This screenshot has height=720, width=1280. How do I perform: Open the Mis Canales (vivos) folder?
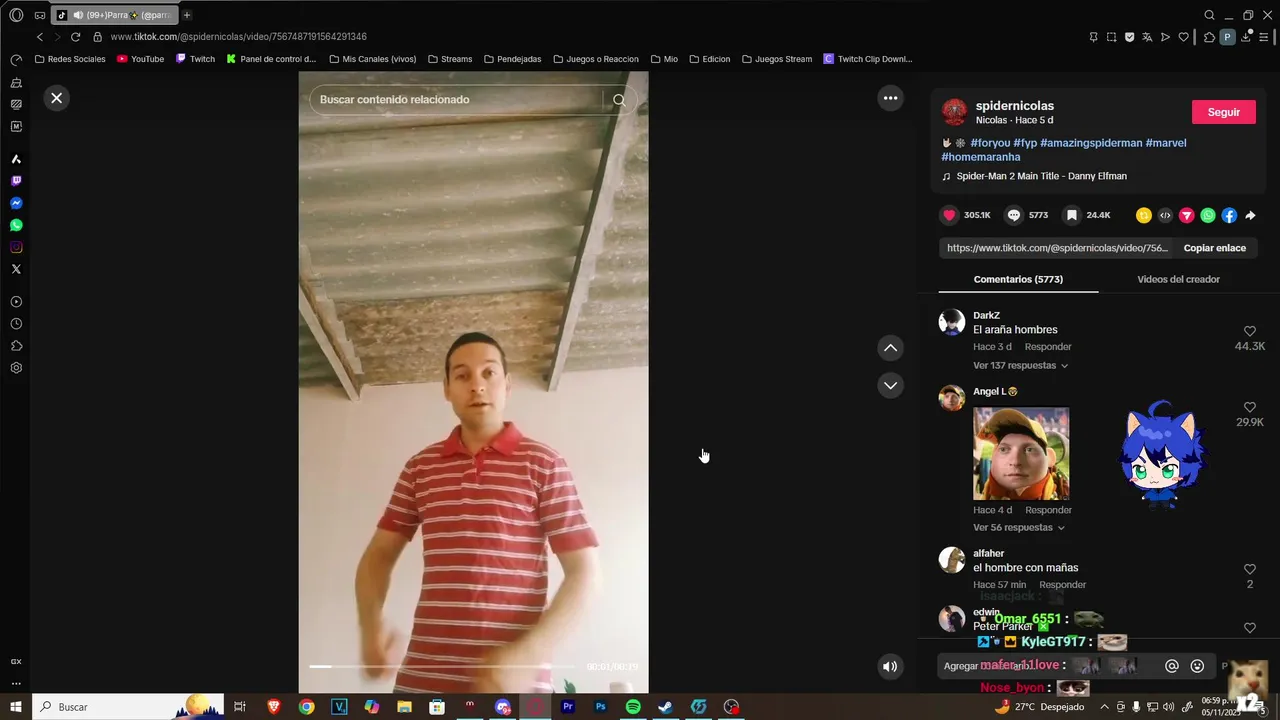(x=372, y=59)
